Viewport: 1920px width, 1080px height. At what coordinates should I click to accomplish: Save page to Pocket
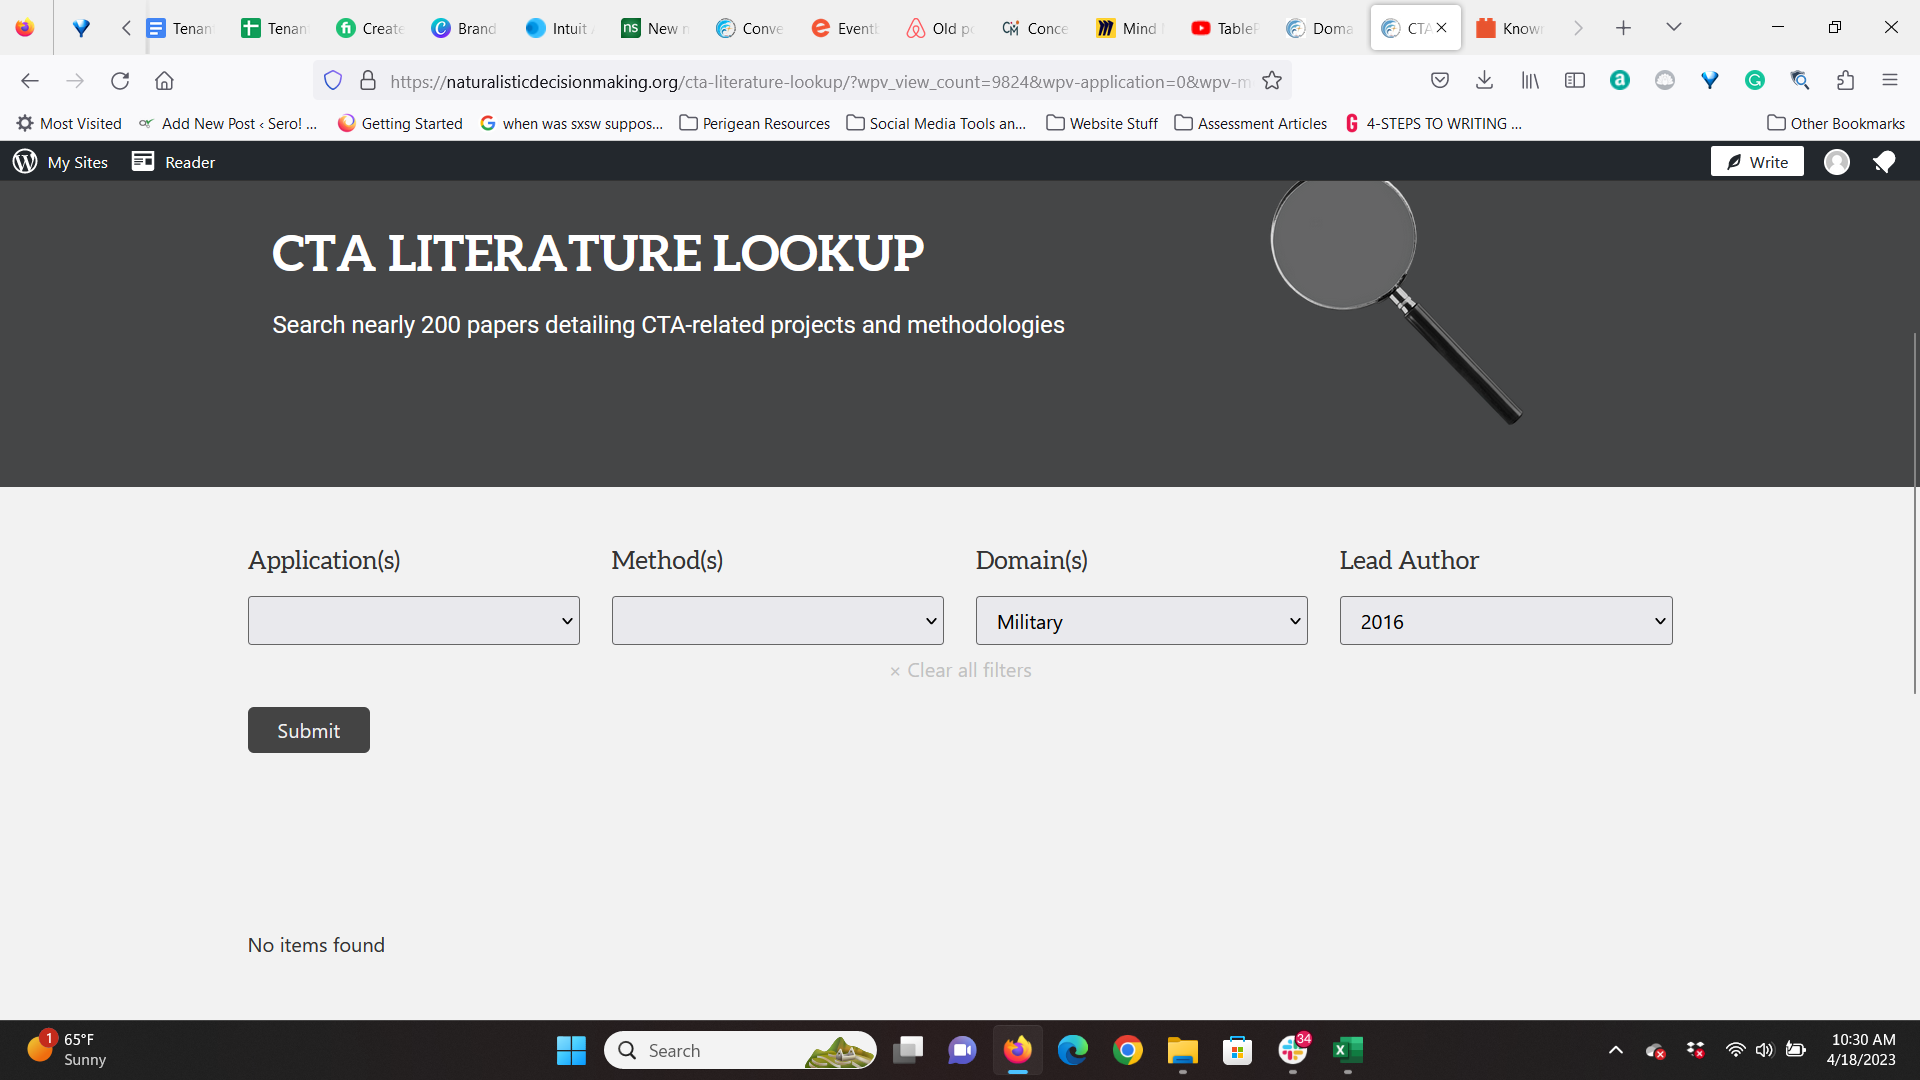tap(1440, 81)
